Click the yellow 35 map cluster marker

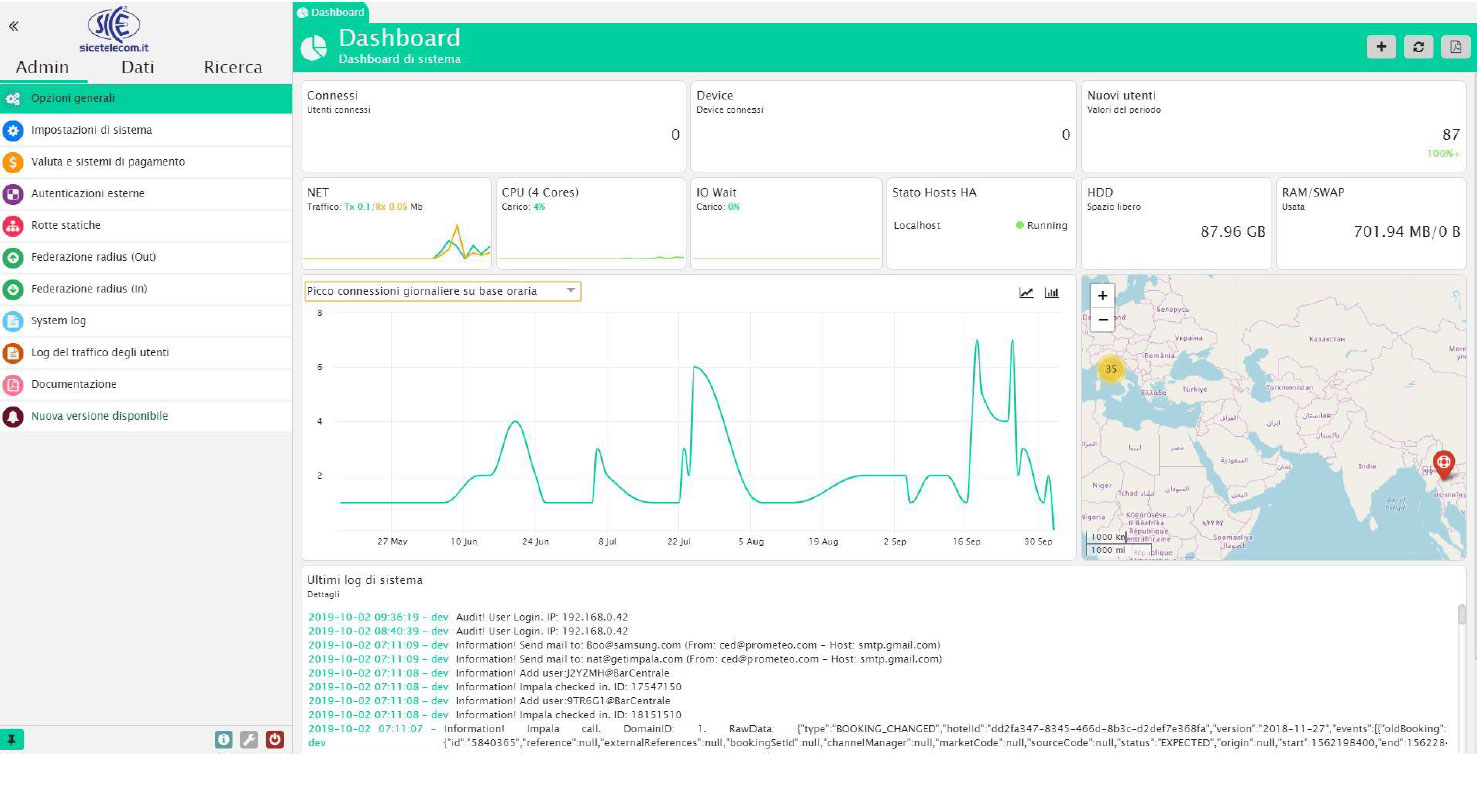(1110, 369)
